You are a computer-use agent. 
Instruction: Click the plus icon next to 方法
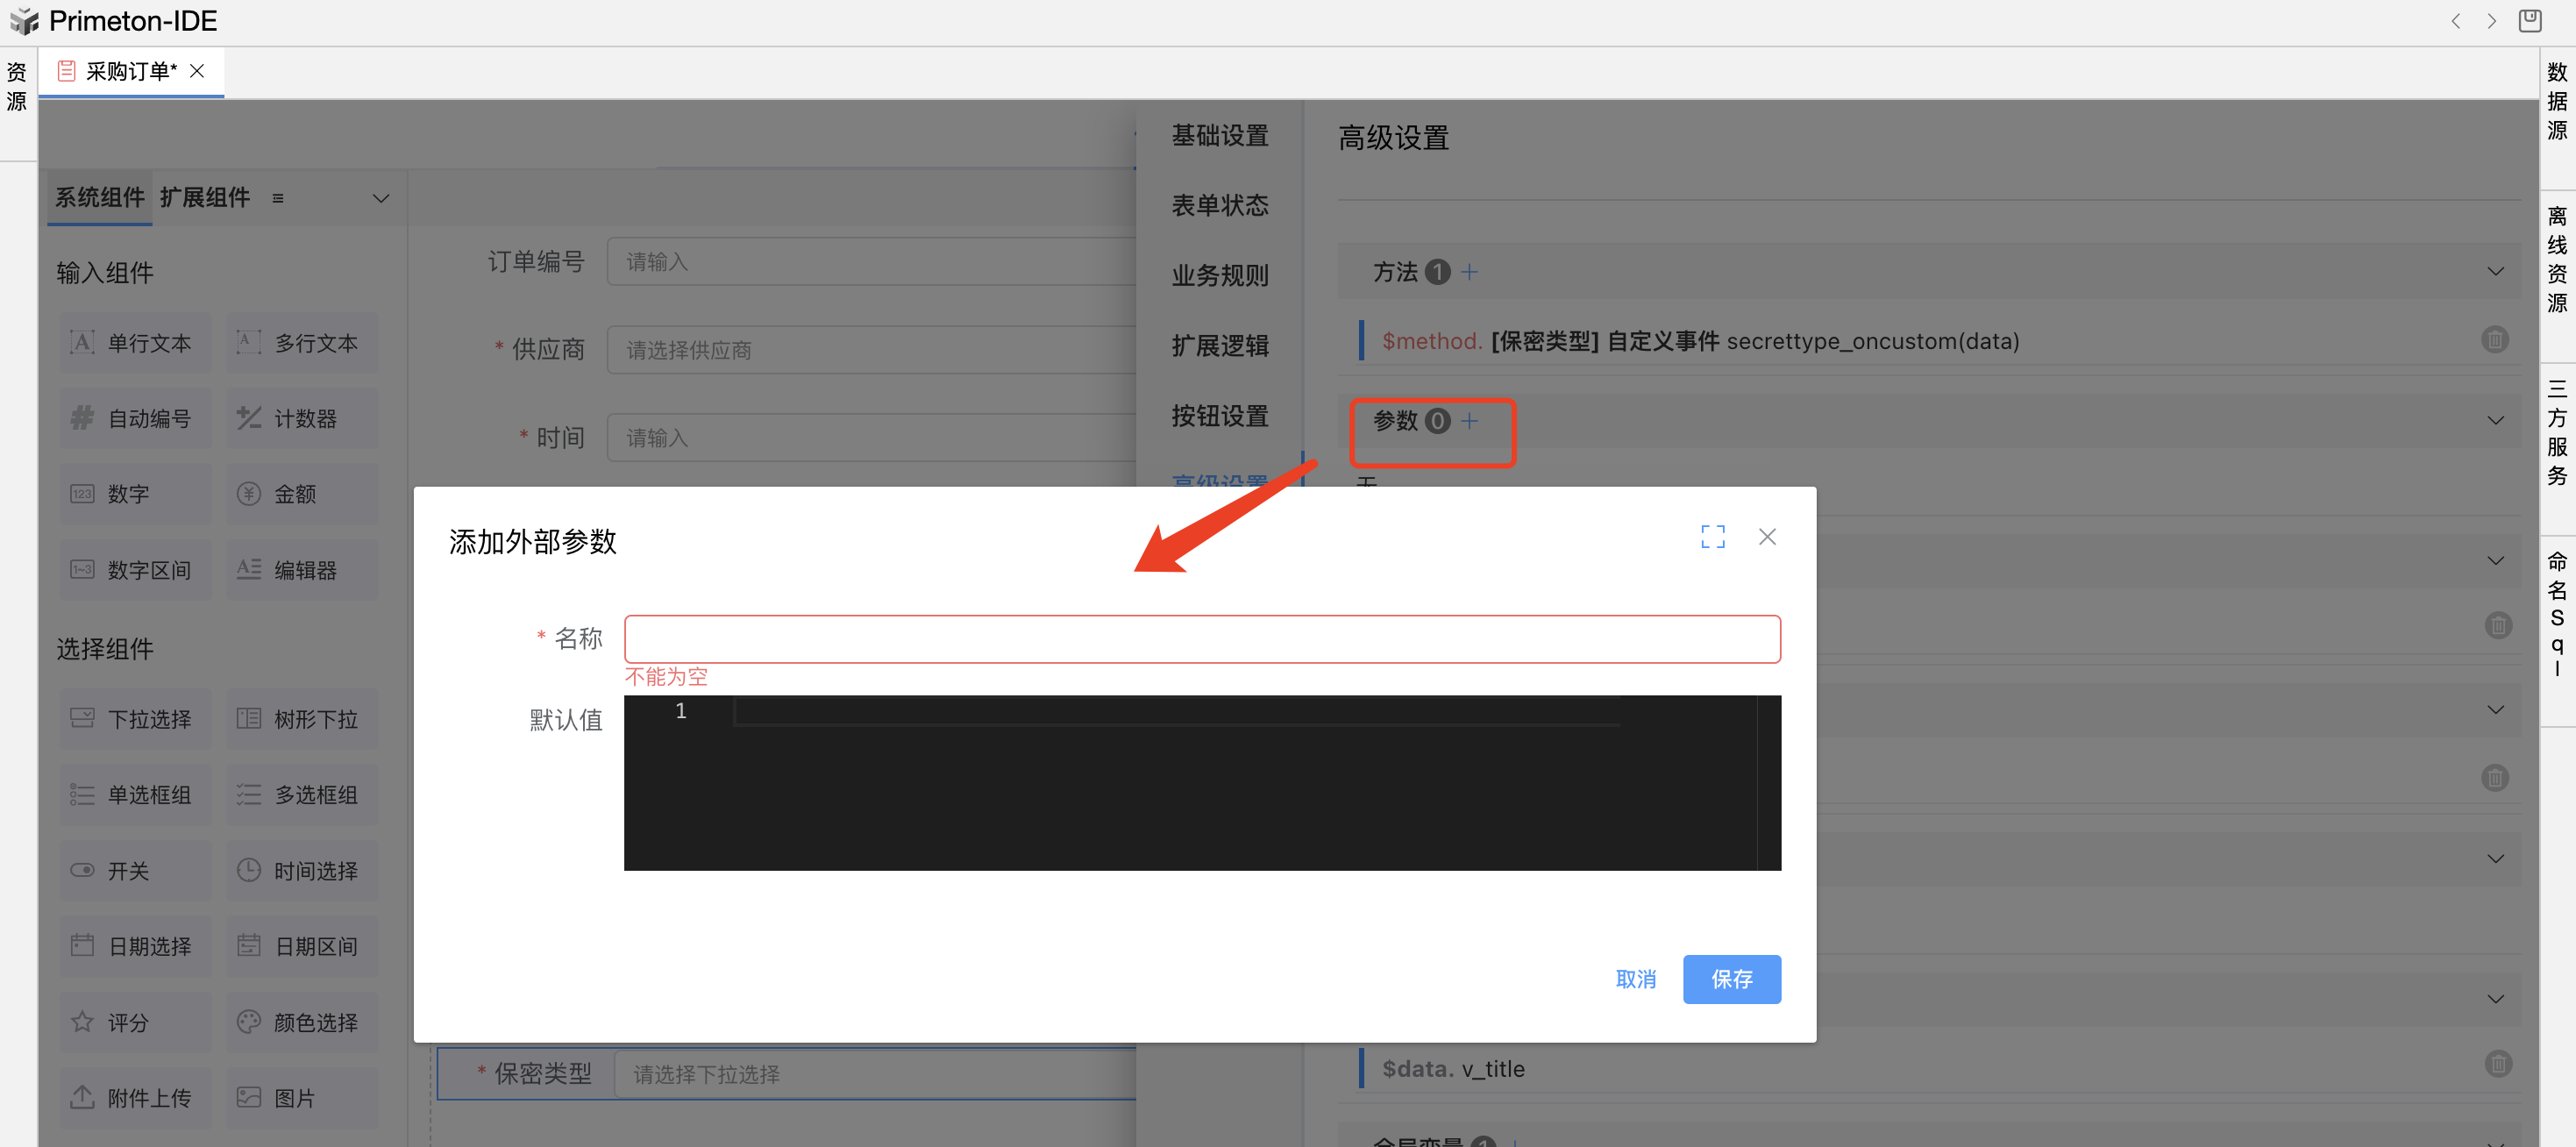tap(1469, 272)
